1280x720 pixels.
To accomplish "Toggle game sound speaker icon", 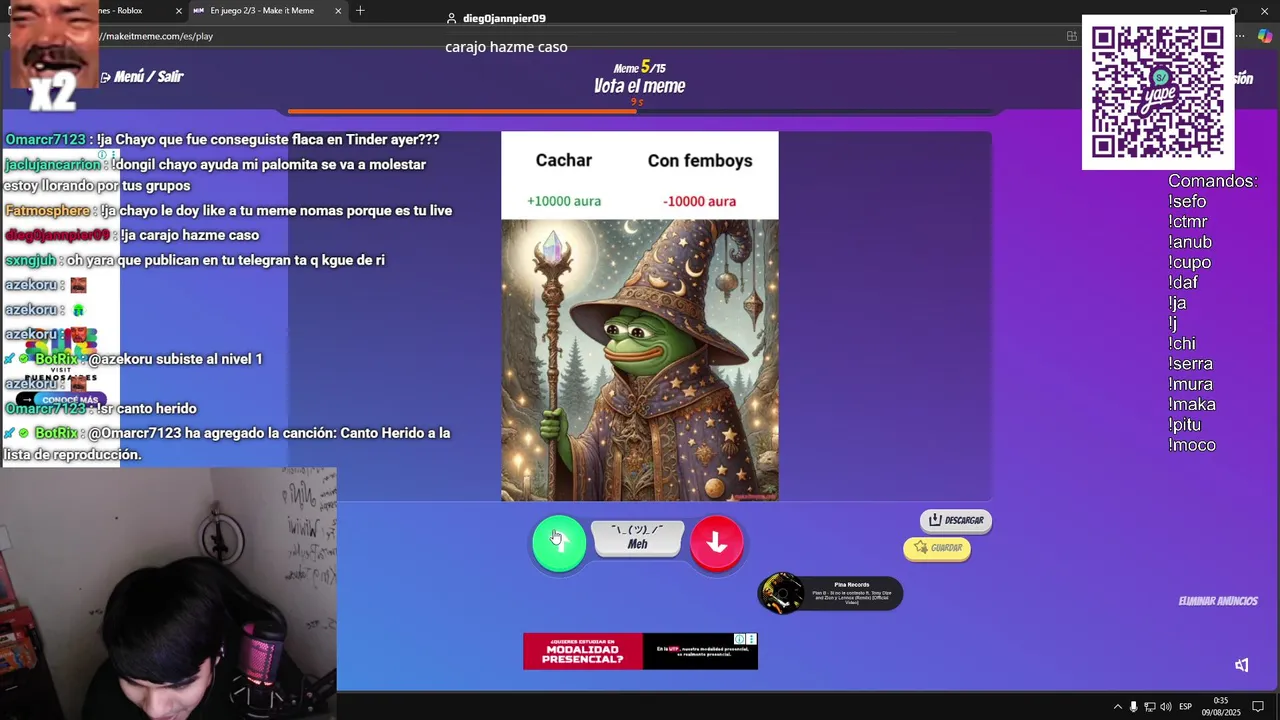I will click(1242, 665).
